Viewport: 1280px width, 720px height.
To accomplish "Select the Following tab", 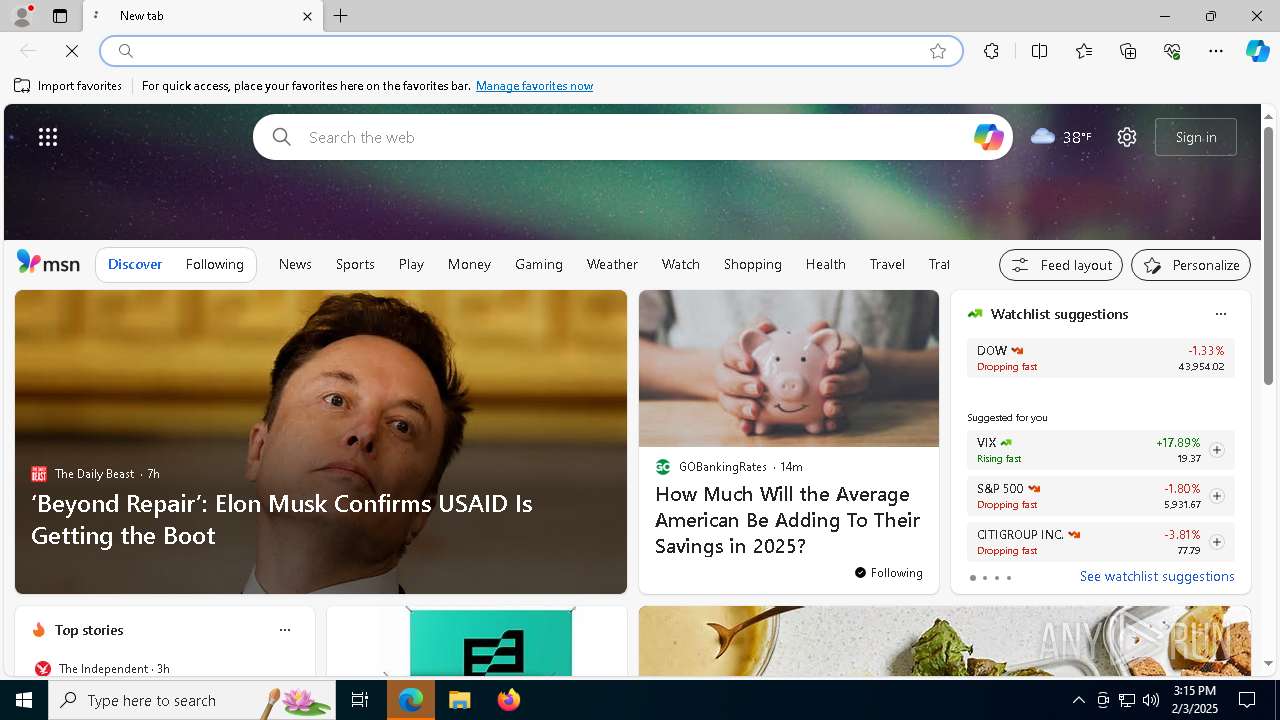I will (214, 264).
